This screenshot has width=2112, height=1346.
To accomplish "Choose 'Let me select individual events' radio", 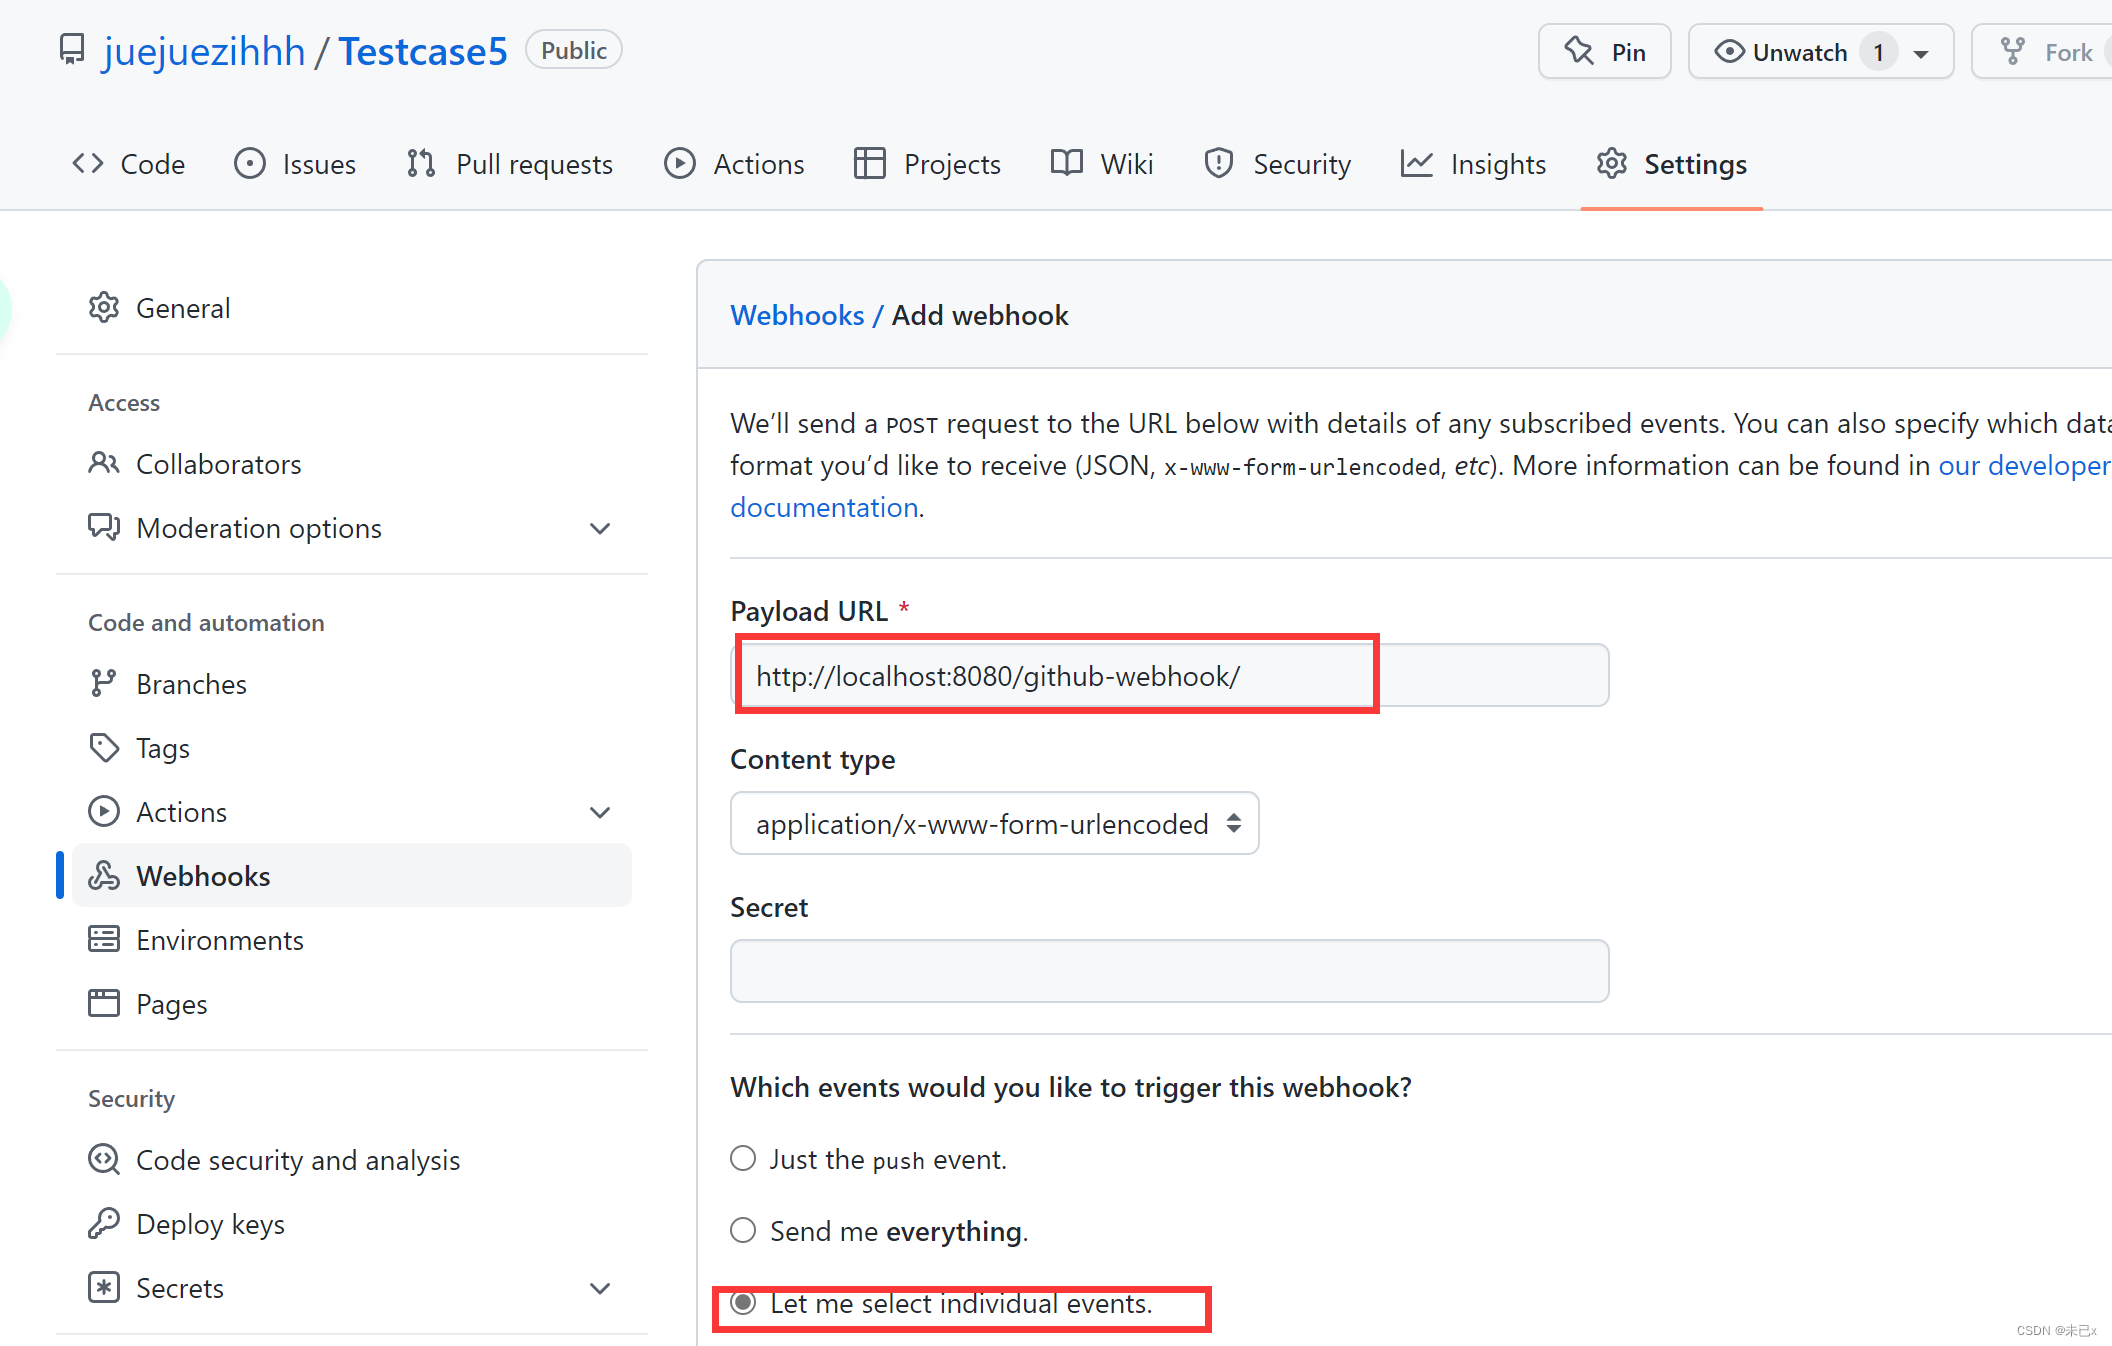I will click(x=743, y=1303).
